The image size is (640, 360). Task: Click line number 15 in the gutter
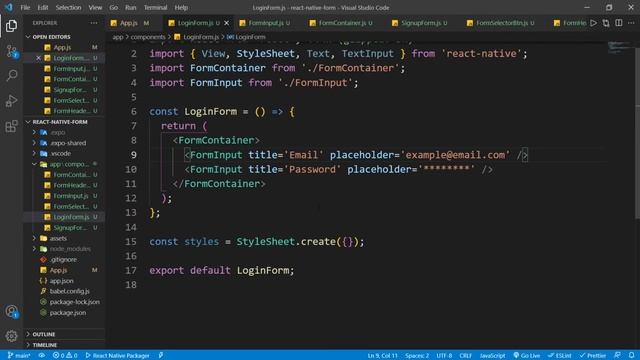tap(131, 242)
